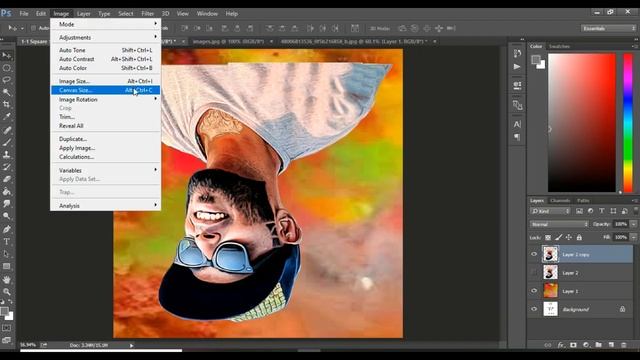This screenshot has height=360, width=640.
Task: Open Fill slider dropdown arrow
Action: pyautogui.click(x=633, y=237)
